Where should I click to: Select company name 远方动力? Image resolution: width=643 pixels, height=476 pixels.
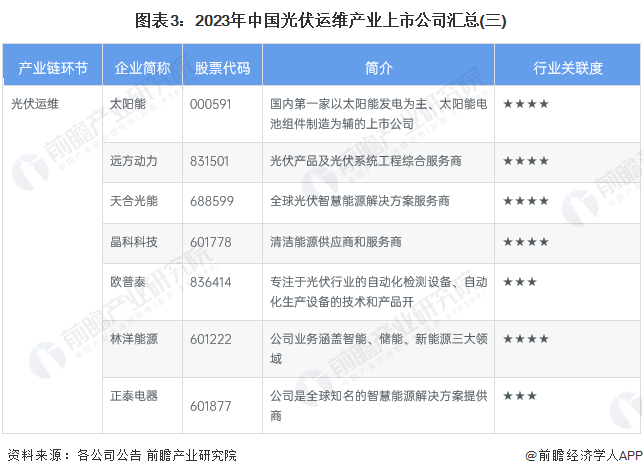tap(134, 161)
